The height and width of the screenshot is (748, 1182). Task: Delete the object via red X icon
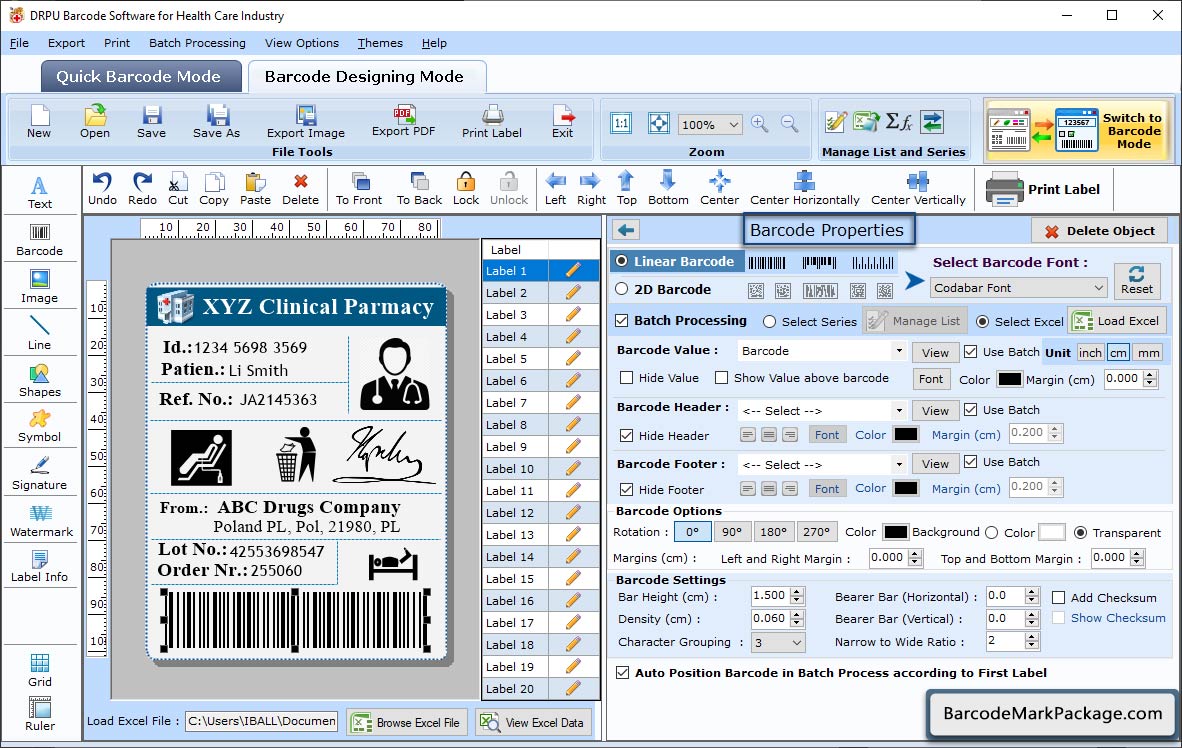coord(300,189)
